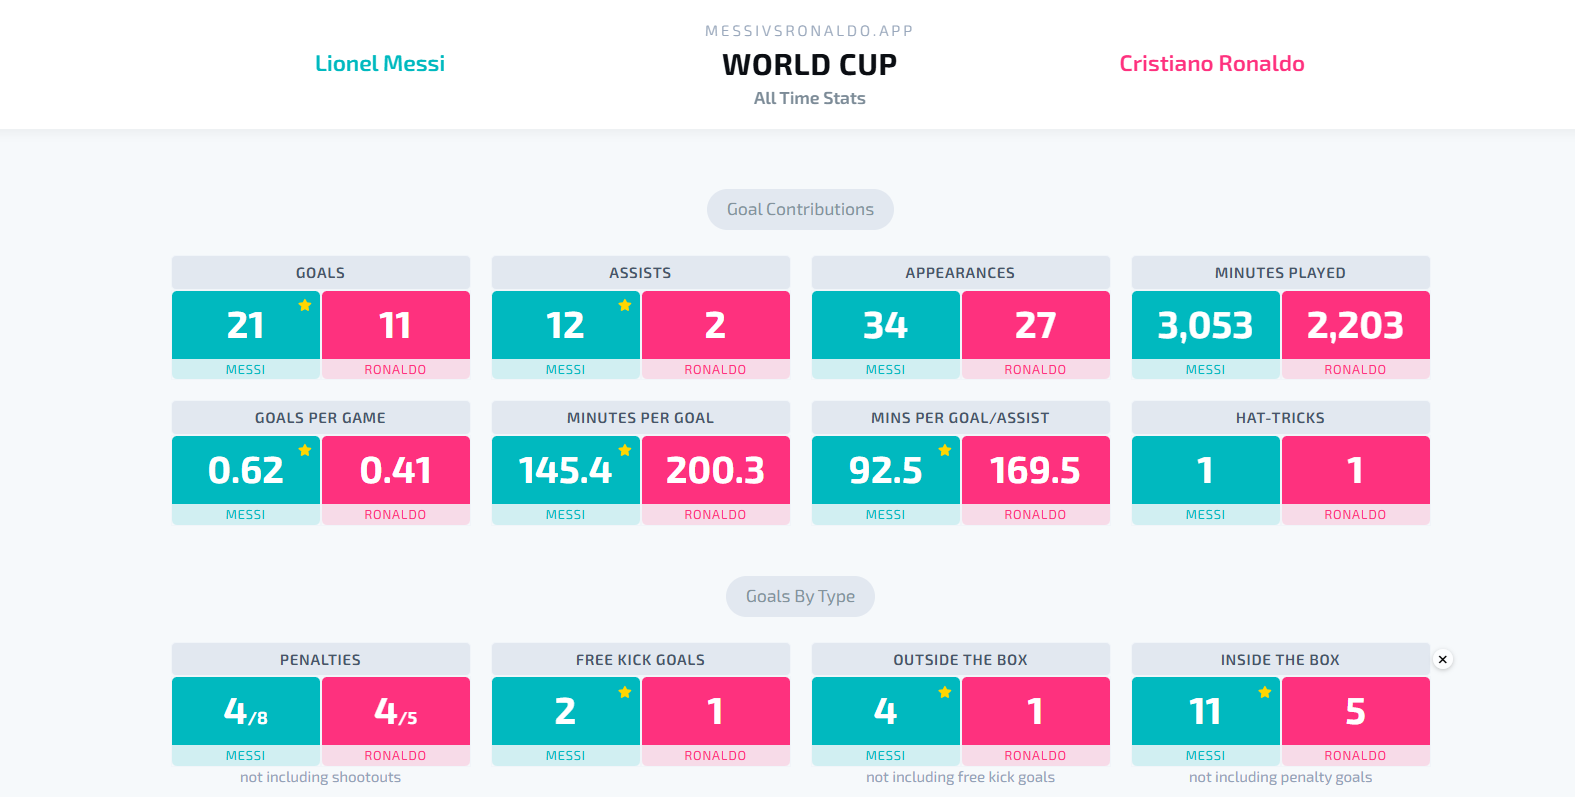This screenshot has width=1575, height=797.
Task: Open Lionel Messi's profile link
Action: click(x=380, y=64)
